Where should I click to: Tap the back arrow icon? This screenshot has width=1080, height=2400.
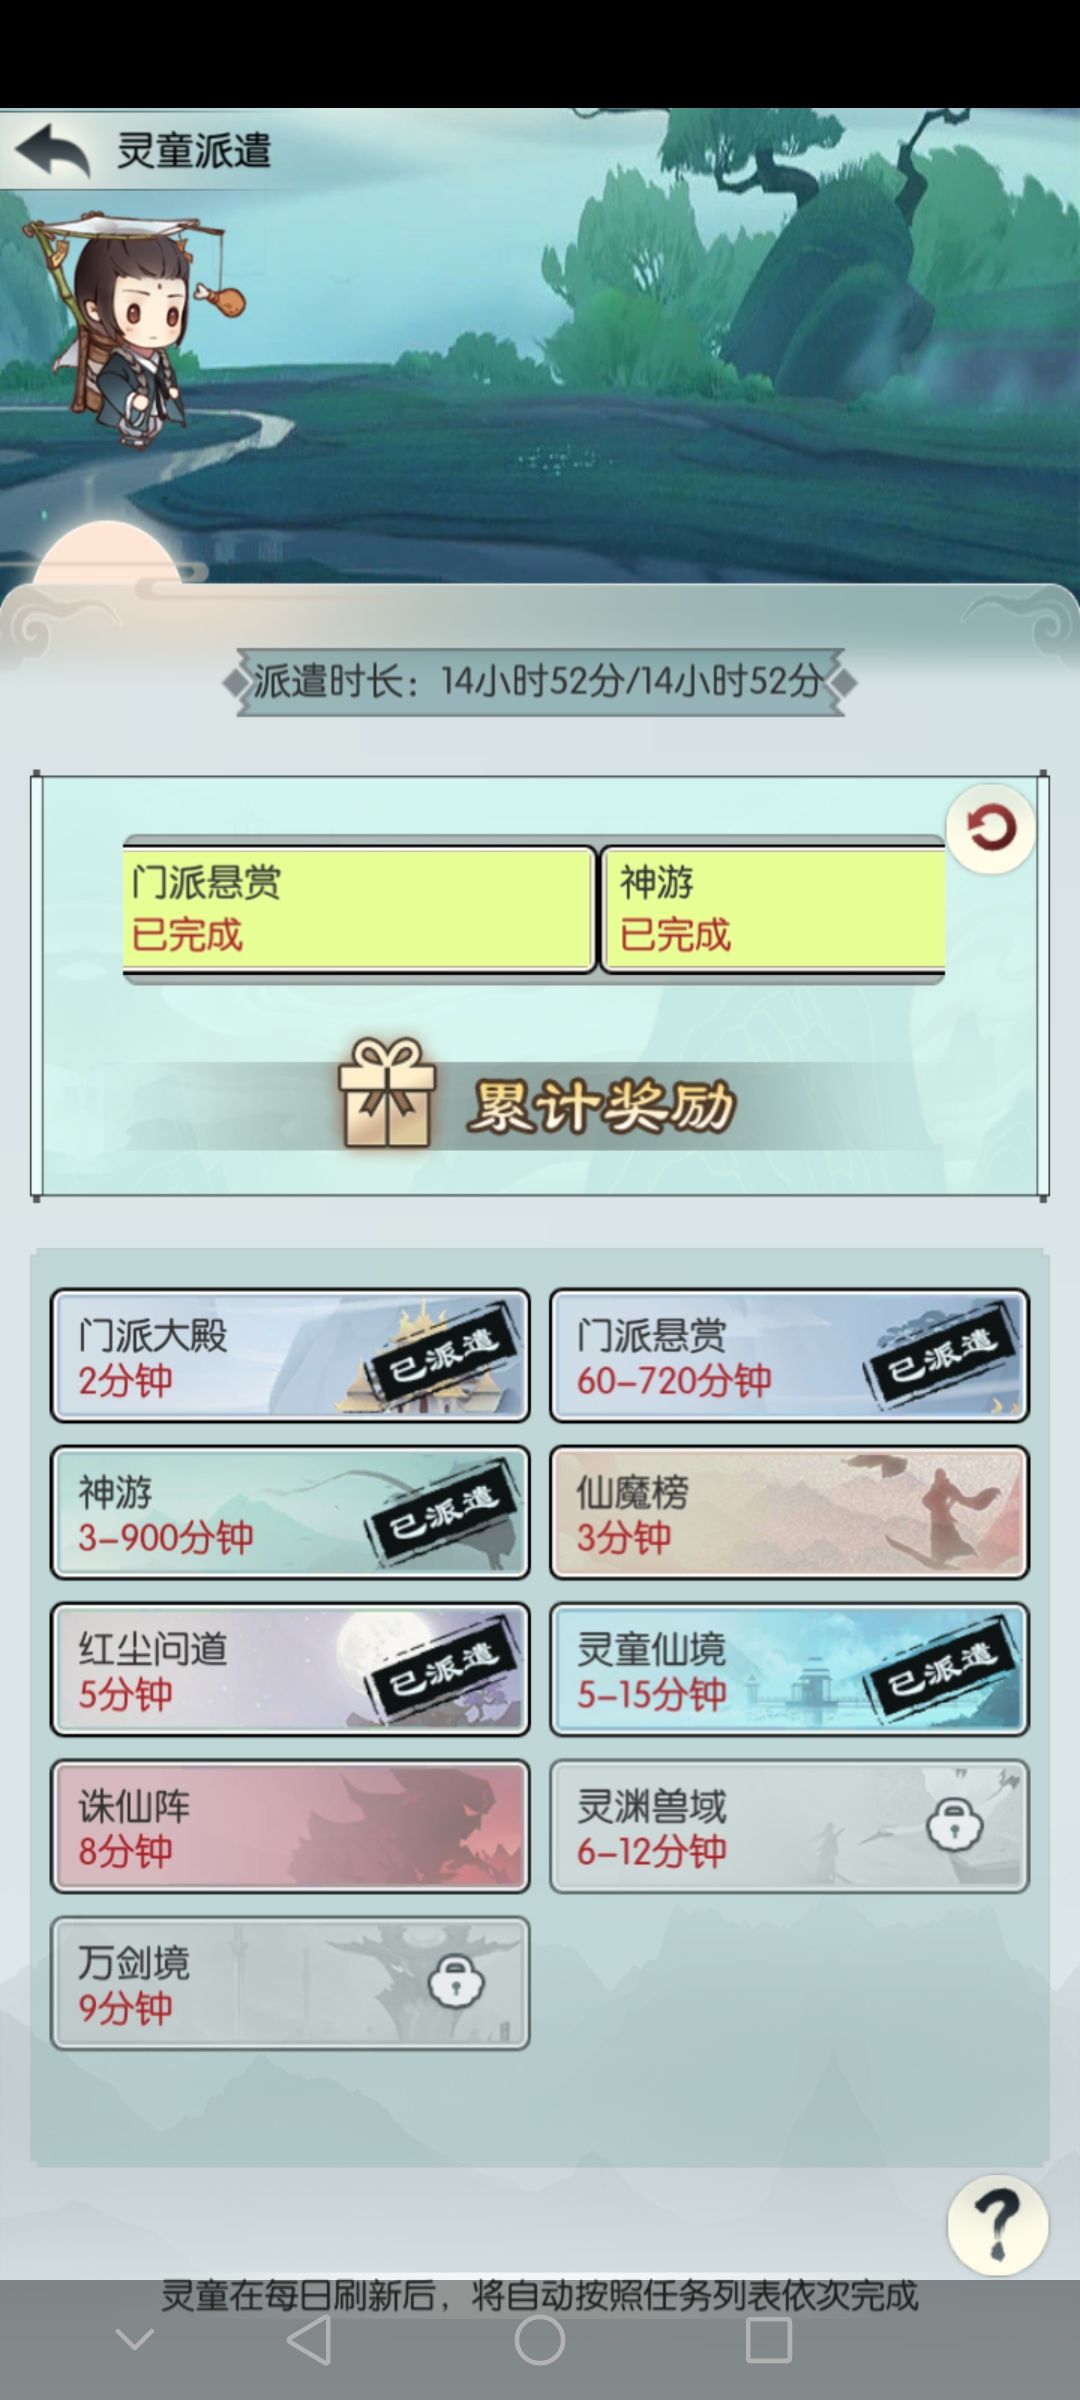(51, 150)
